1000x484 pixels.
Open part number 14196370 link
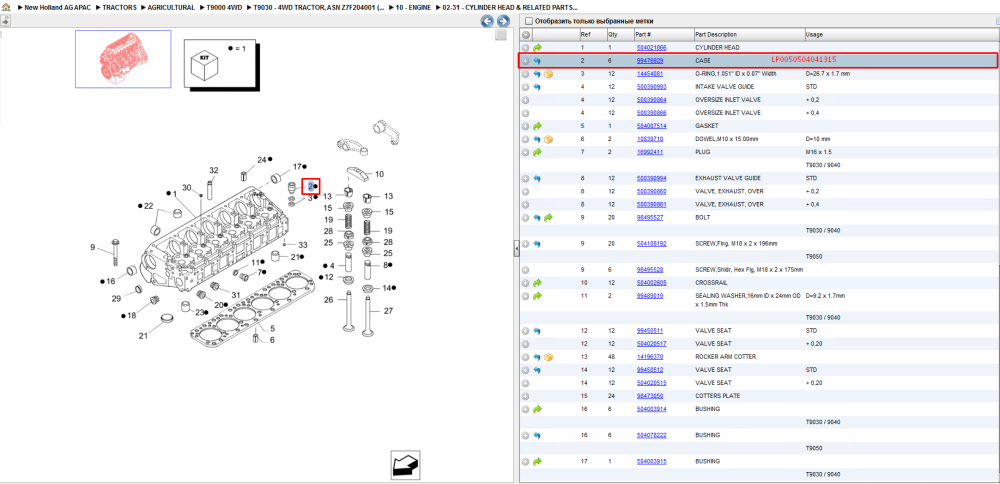click(x=650, y=357)
